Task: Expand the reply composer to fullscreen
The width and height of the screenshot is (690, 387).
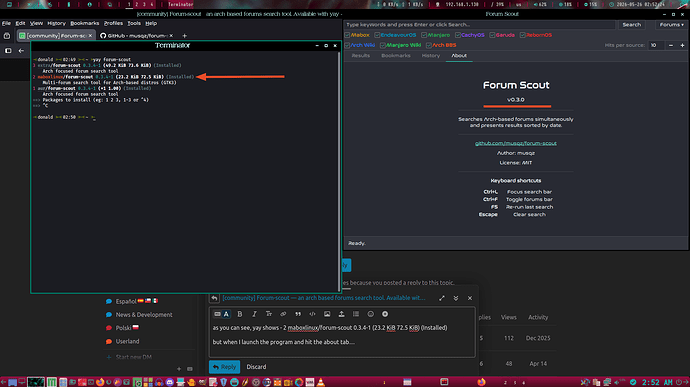Action: point(442,298)
